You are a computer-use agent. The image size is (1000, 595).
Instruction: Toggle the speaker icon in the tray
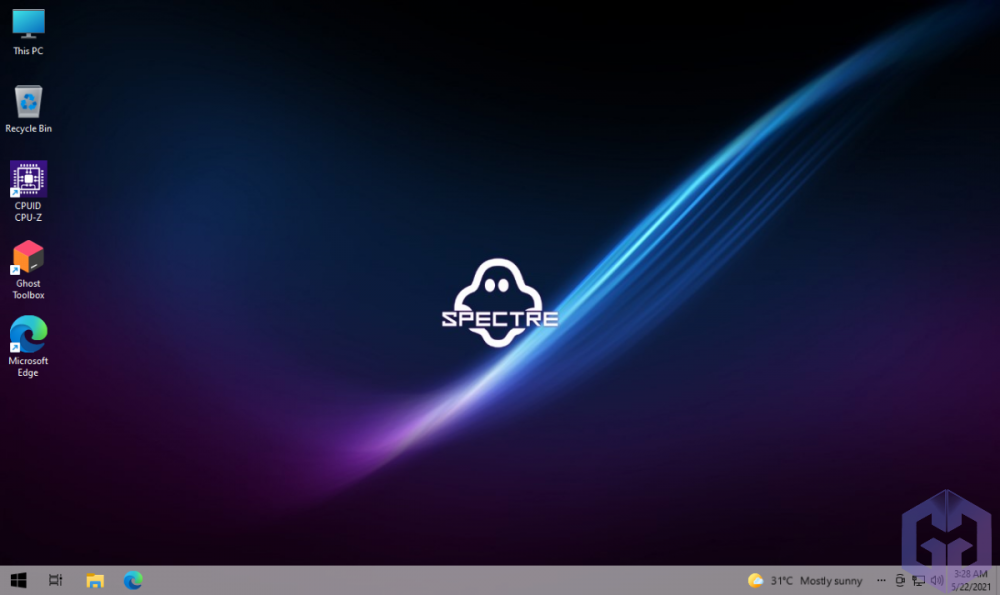tap(936, 580)
